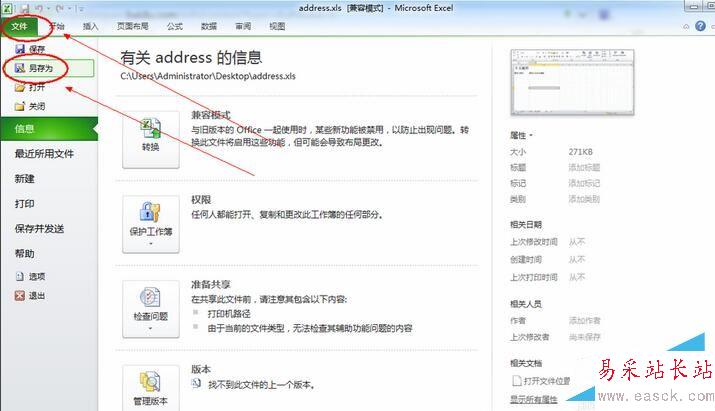
Task: Click the 关闭 close file icon
Action: [x=20, y=106]
